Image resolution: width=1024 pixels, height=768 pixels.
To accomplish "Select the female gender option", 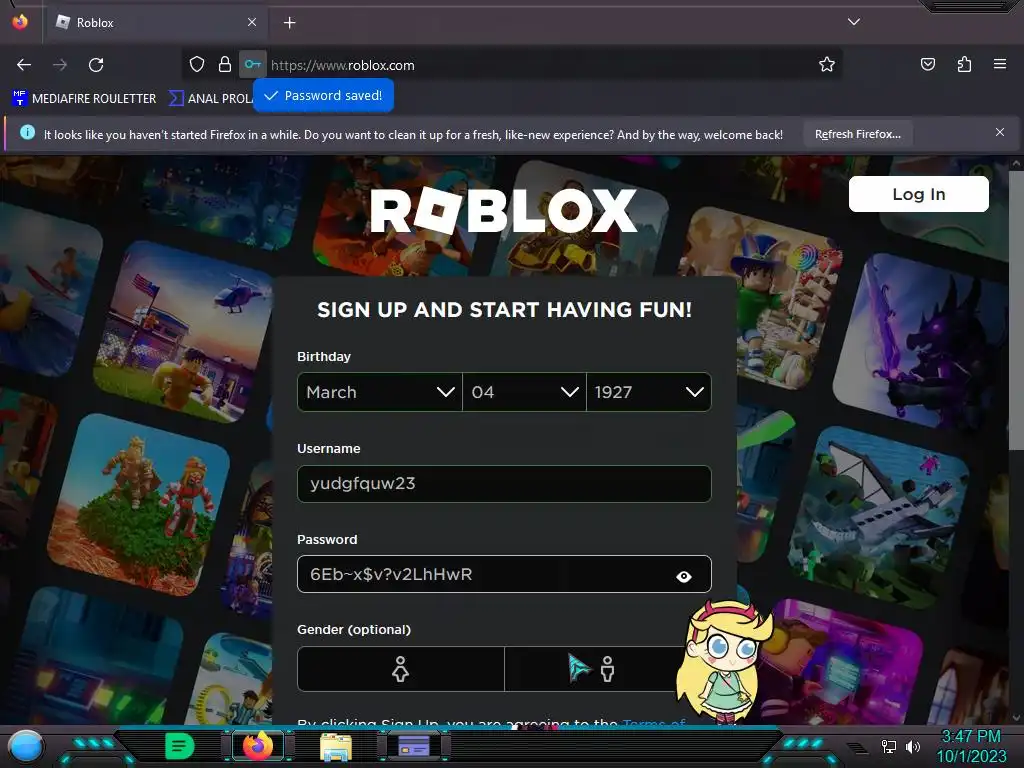I will click(400, 669).
